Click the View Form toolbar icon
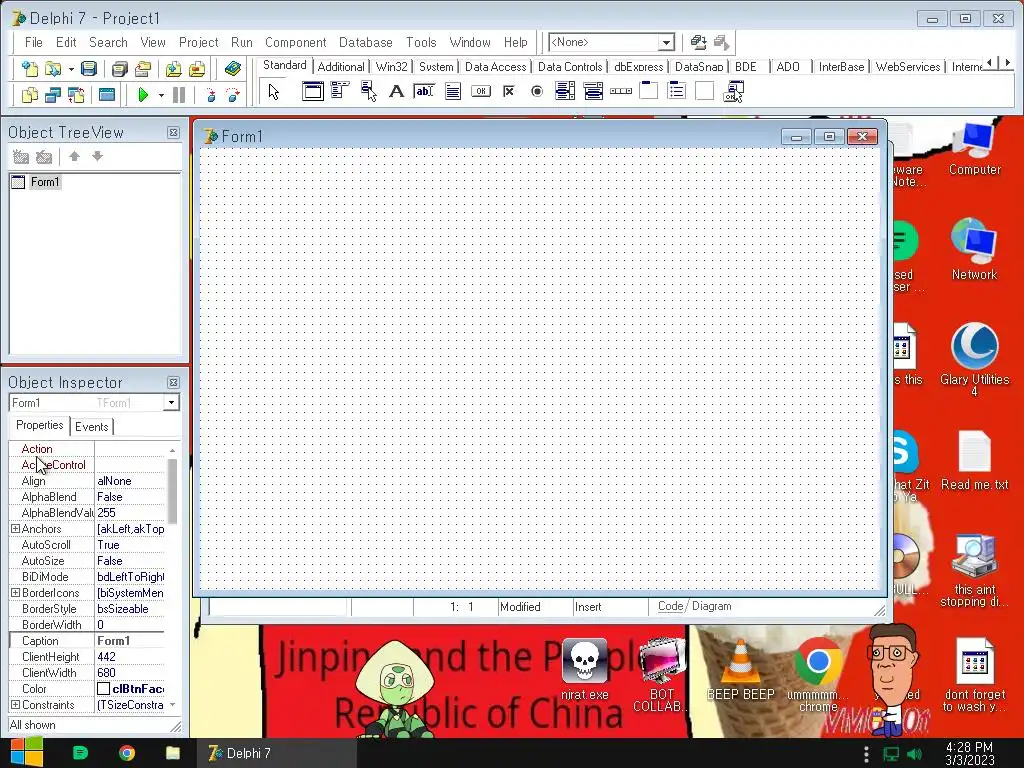The width and height of the screenshot is (1024, 768). 52,95
